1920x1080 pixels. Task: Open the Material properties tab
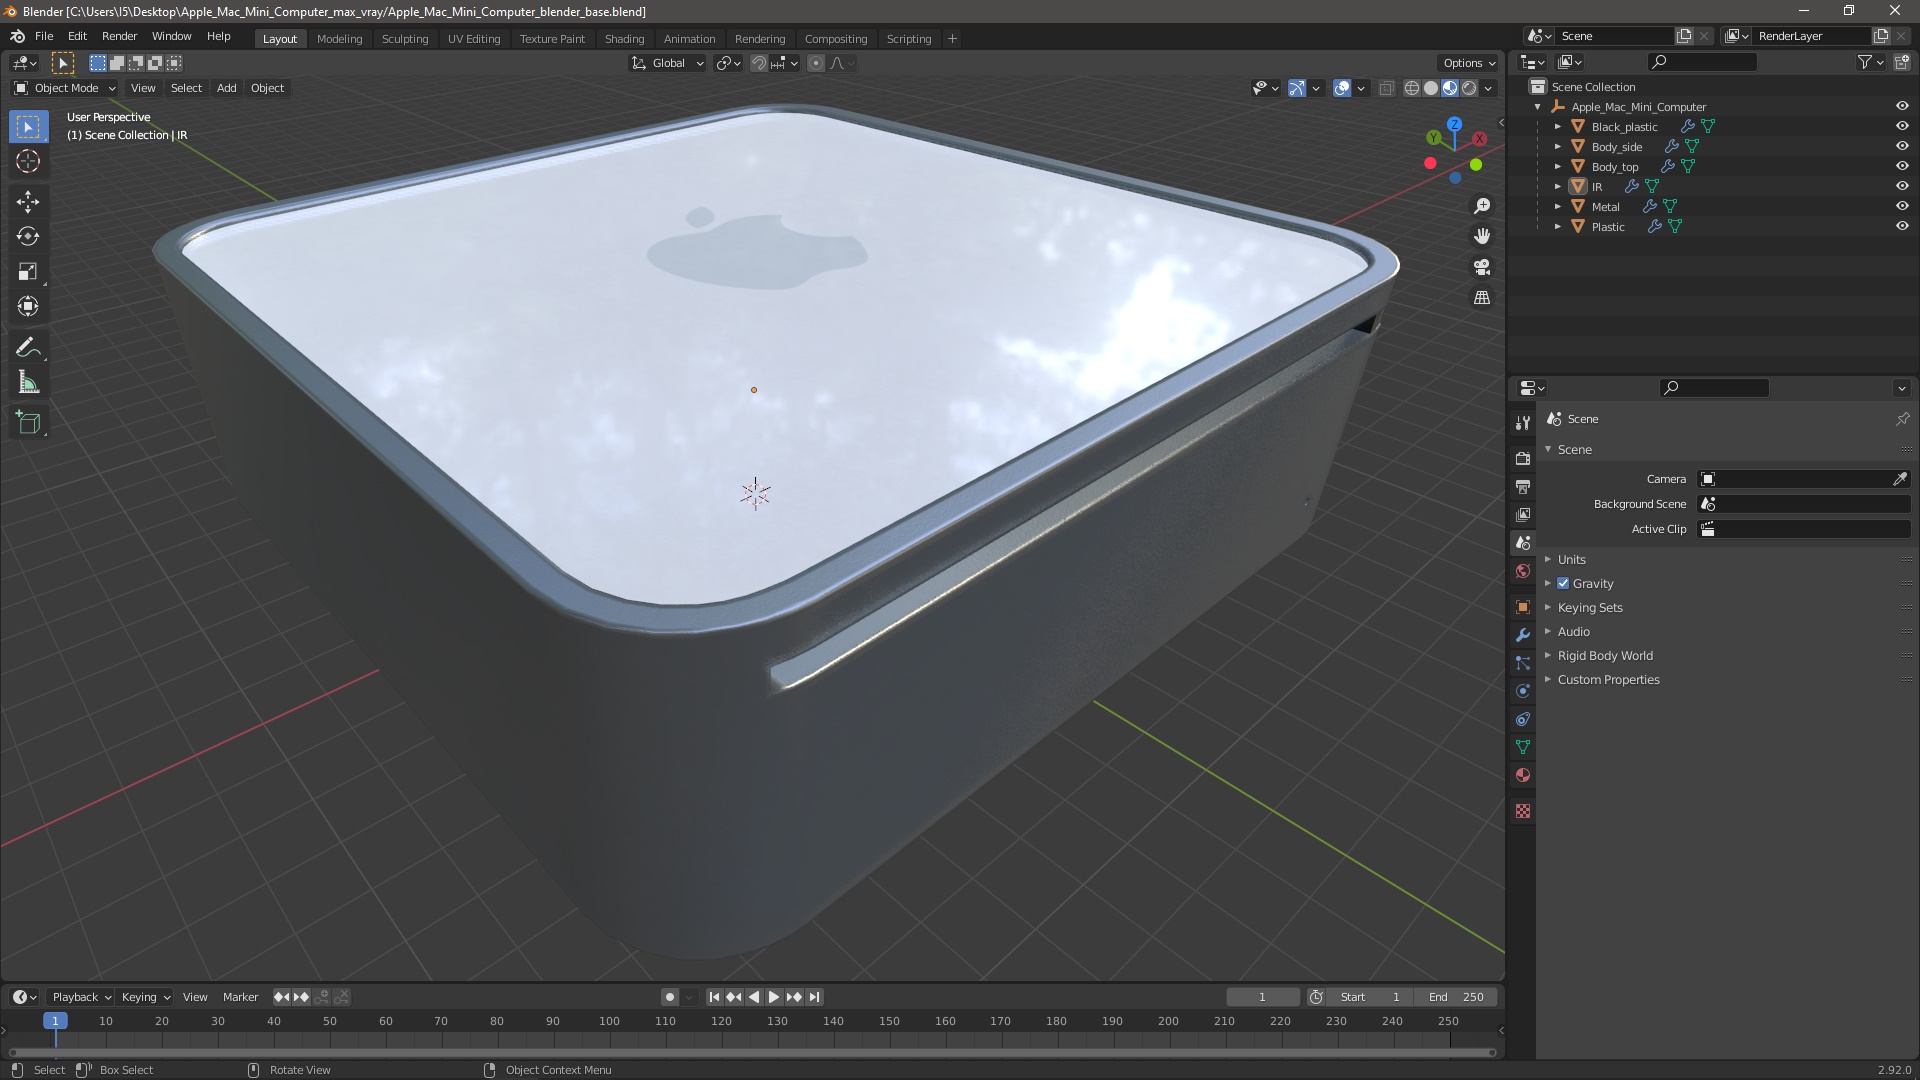[1523, 775]
